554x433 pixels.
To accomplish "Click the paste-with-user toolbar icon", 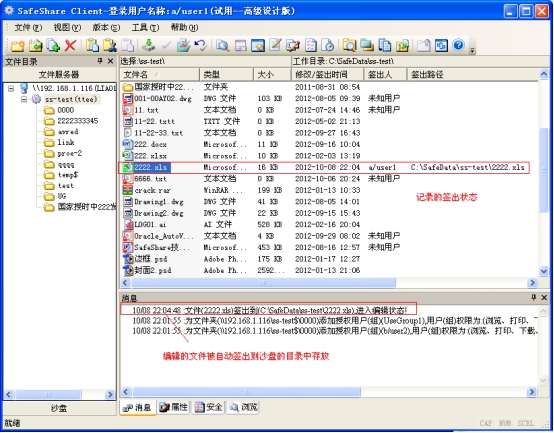I will 110,46.
